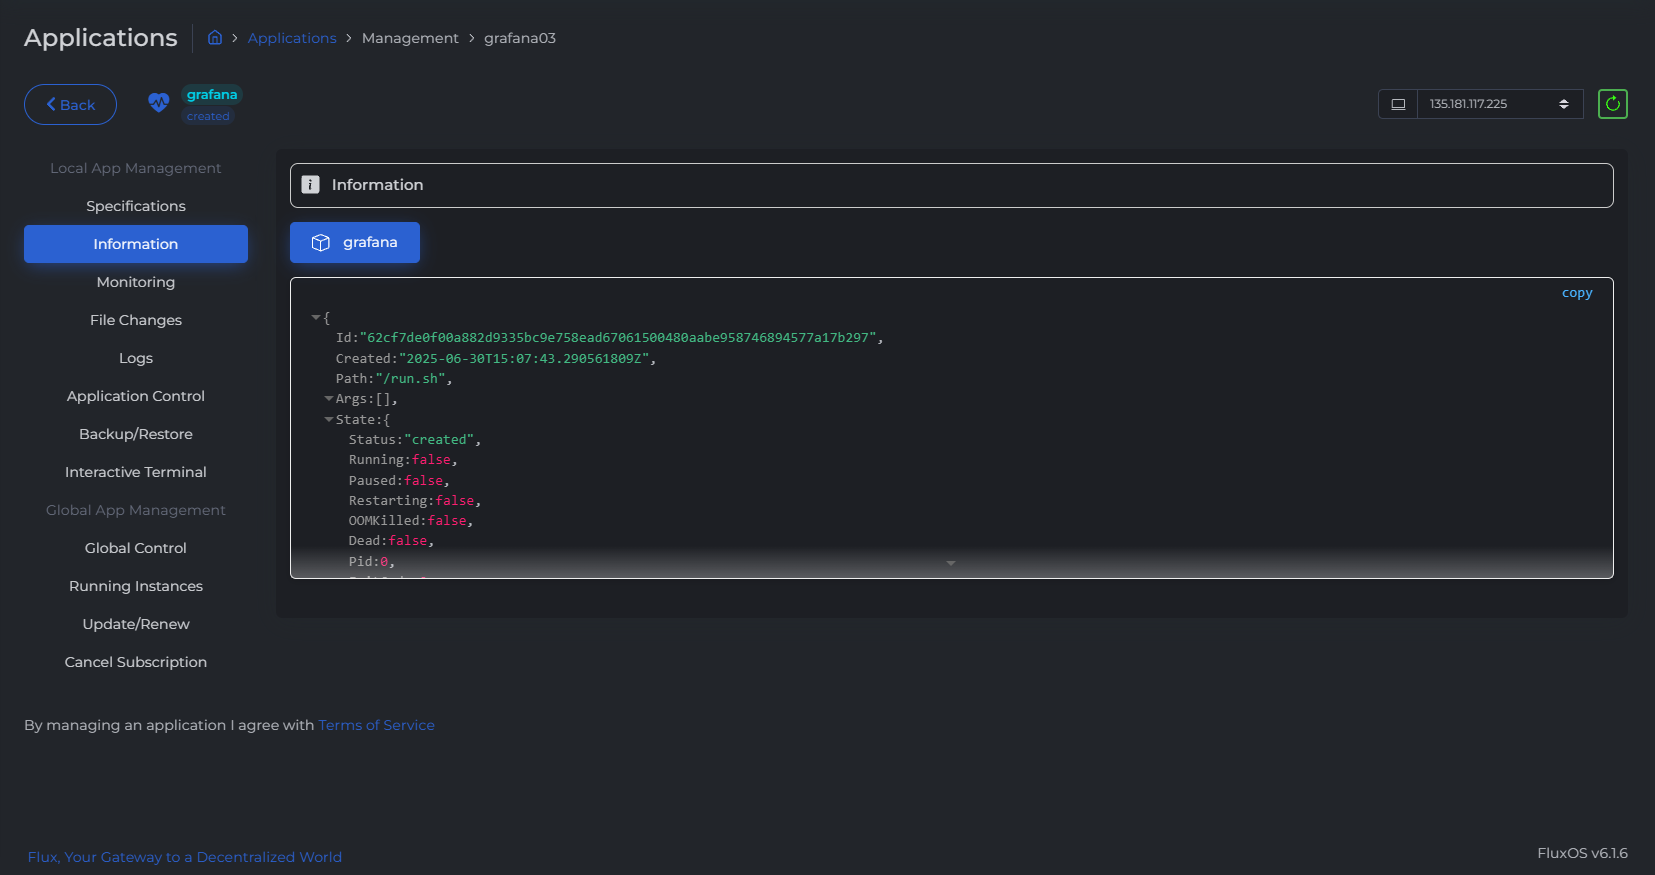This screenshot has height=875, width=1655.
Task: Select Monitoring in the sidebar
Action: coord(136,282)
